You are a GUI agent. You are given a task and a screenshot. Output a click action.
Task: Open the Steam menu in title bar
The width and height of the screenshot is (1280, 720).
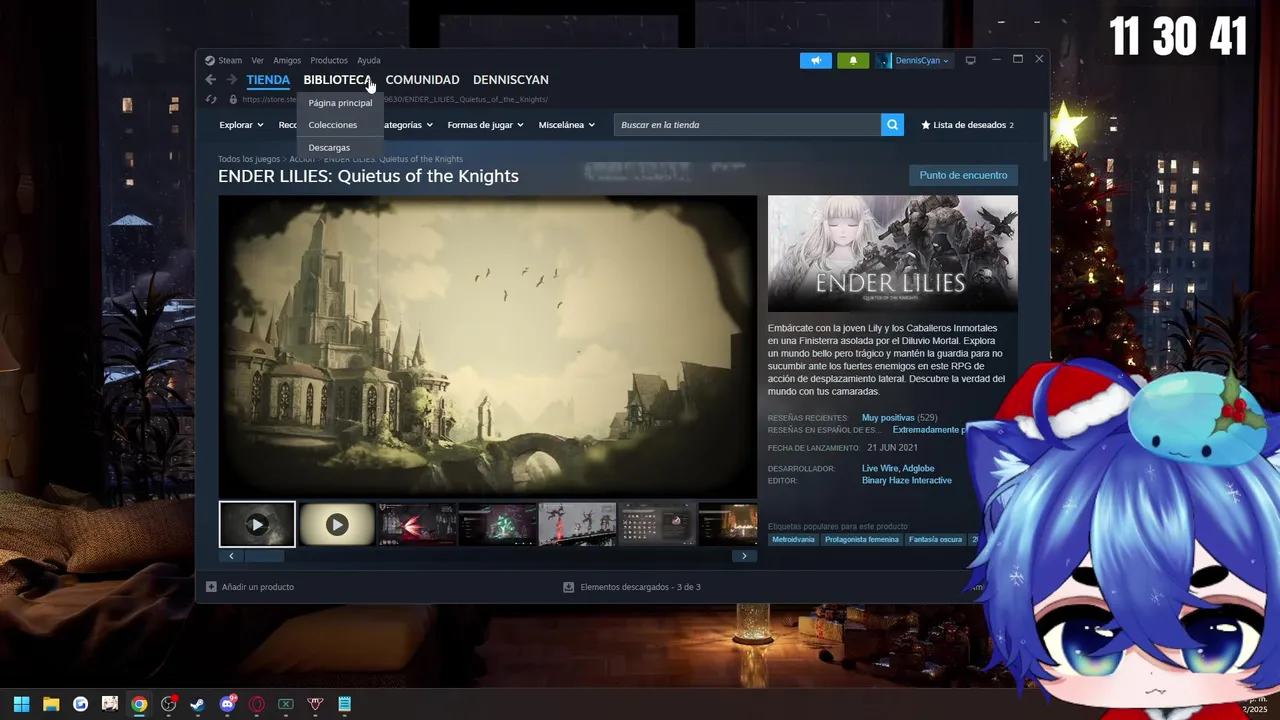[x=224, y=60]
